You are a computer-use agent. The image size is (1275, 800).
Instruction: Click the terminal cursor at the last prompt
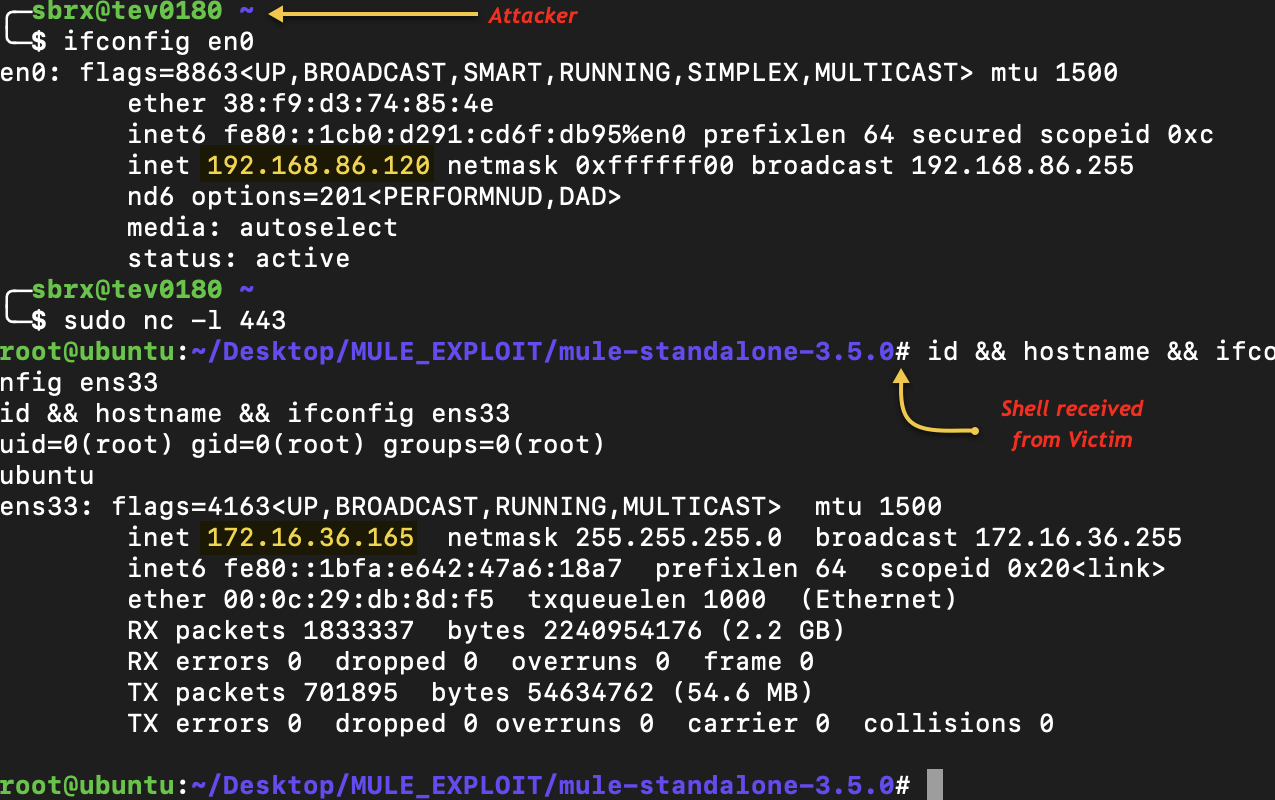[x=935, y=785]
